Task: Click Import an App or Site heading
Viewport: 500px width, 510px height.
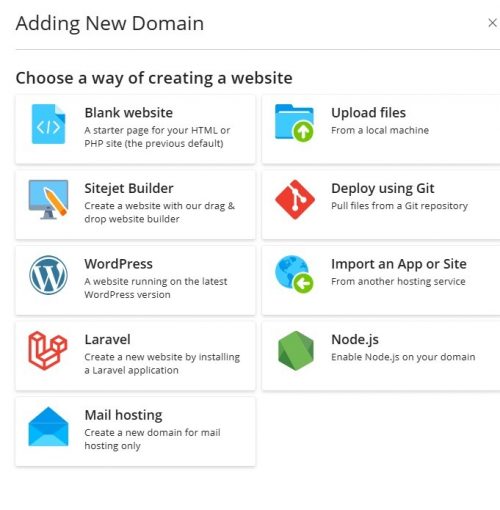Action: click(399, 264)
